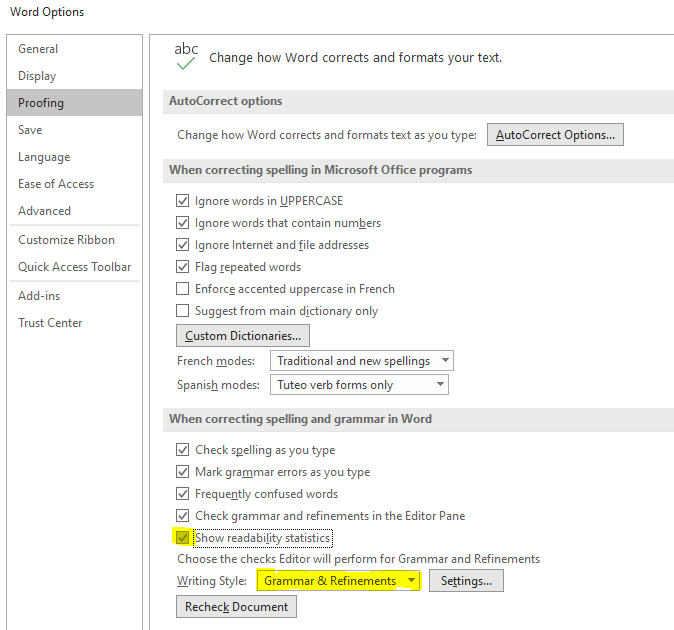Image resolution: width=674 pixels, height=630 pixels.
Task: Click Recheck Document button
Action: pos(236,607)
